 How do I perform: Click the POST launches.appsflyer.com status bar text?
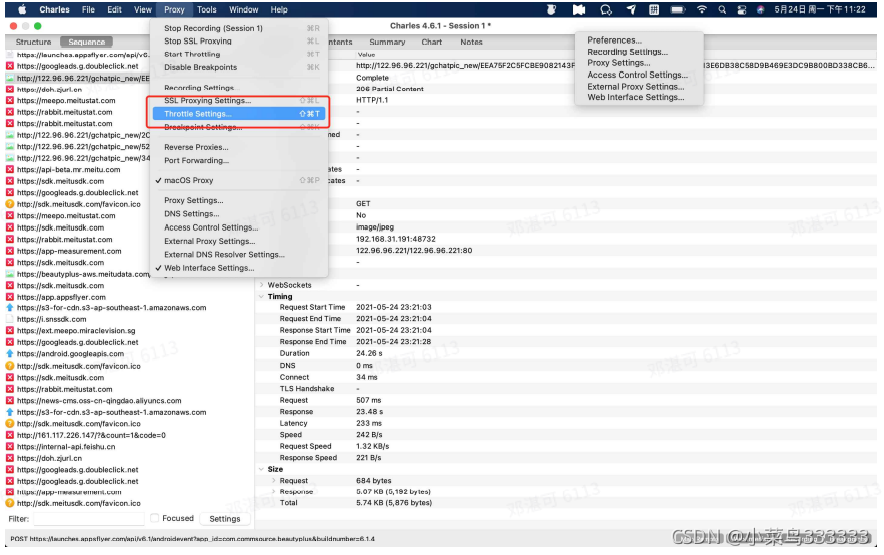[192, 539]
